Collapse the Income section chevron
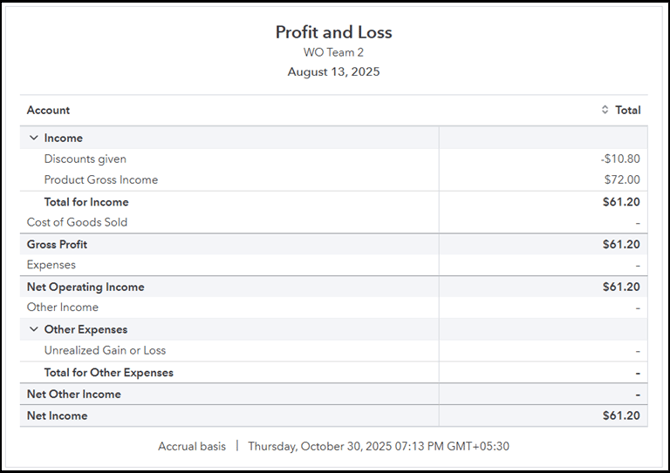Image resolution: width=670 pixels, height=473 pixels. tap(33, 138)
